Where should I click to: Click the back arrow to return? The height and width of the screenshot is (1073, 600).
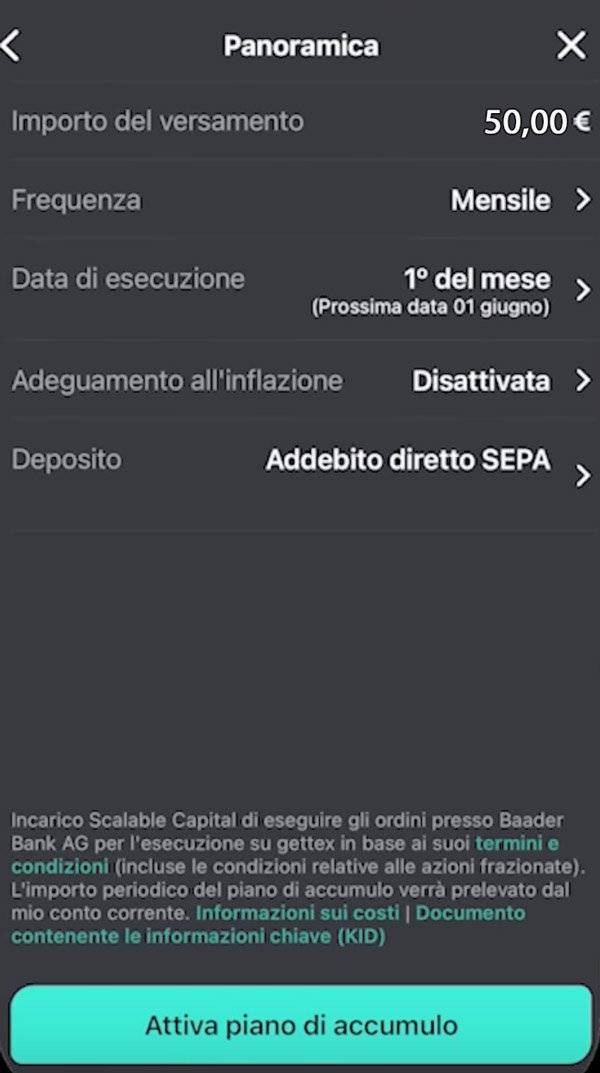[13, 45]
